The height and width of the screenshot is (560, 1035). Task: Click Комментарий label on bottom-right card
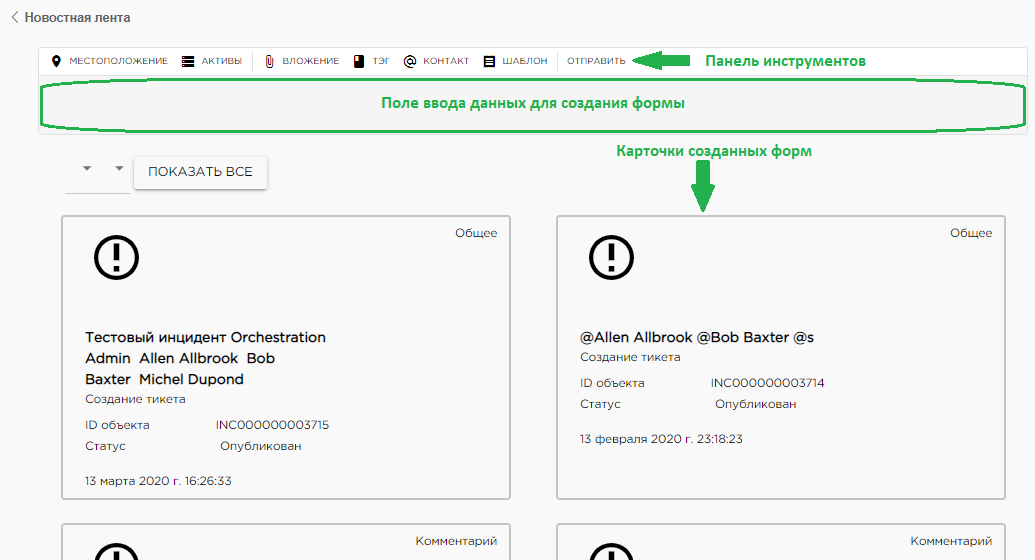(x=951, y=542)
